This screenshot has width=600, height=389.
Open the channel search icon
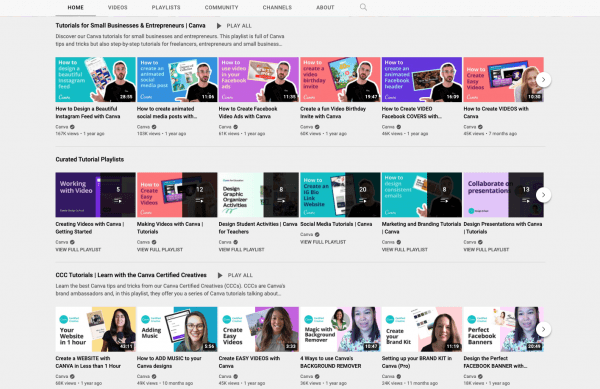tap(363, 7)
